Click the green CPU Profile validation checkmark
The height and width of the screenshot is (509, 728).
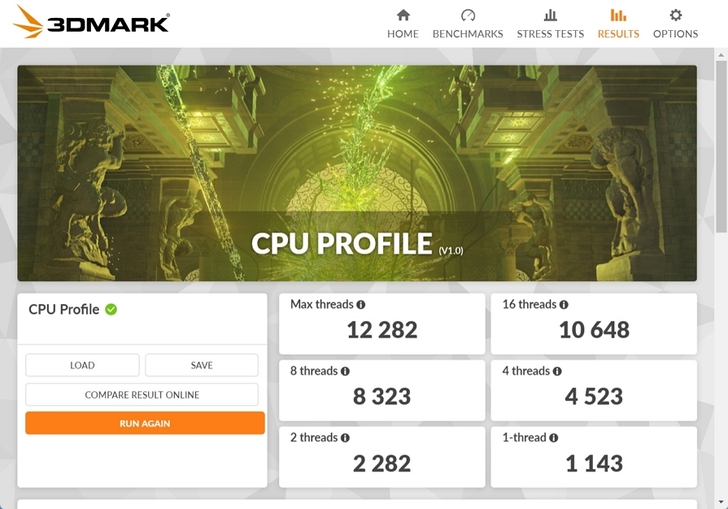coord(111,309)
